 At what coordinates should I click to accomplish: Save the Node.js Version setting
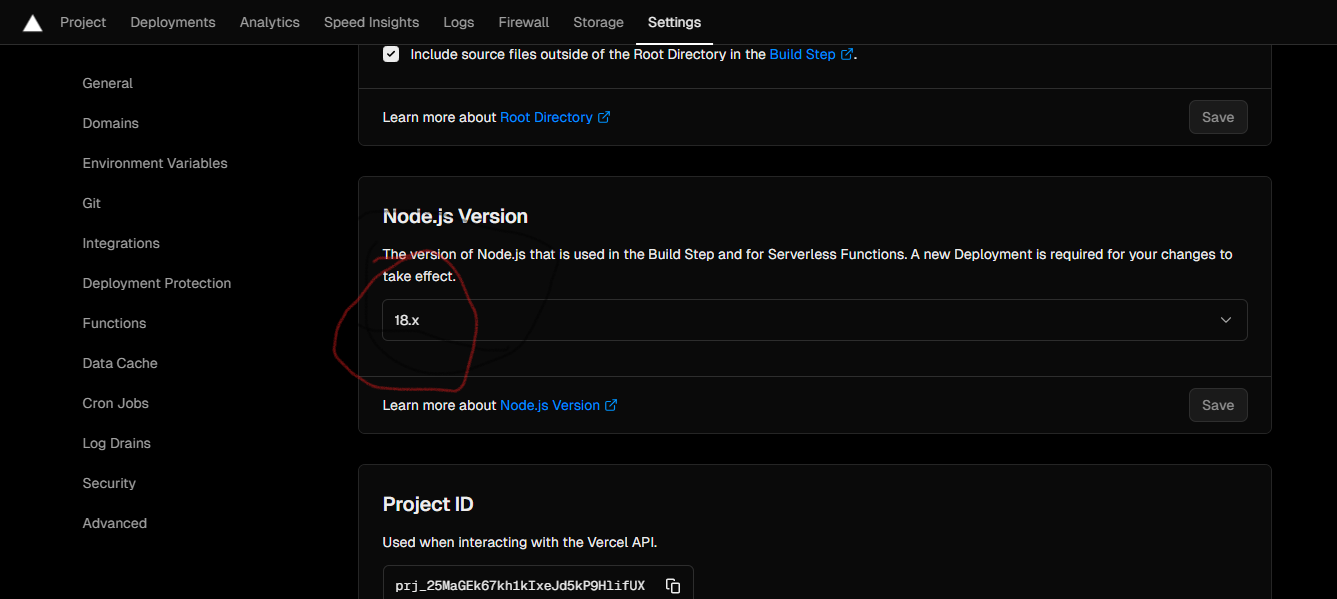coord(1217,405)
